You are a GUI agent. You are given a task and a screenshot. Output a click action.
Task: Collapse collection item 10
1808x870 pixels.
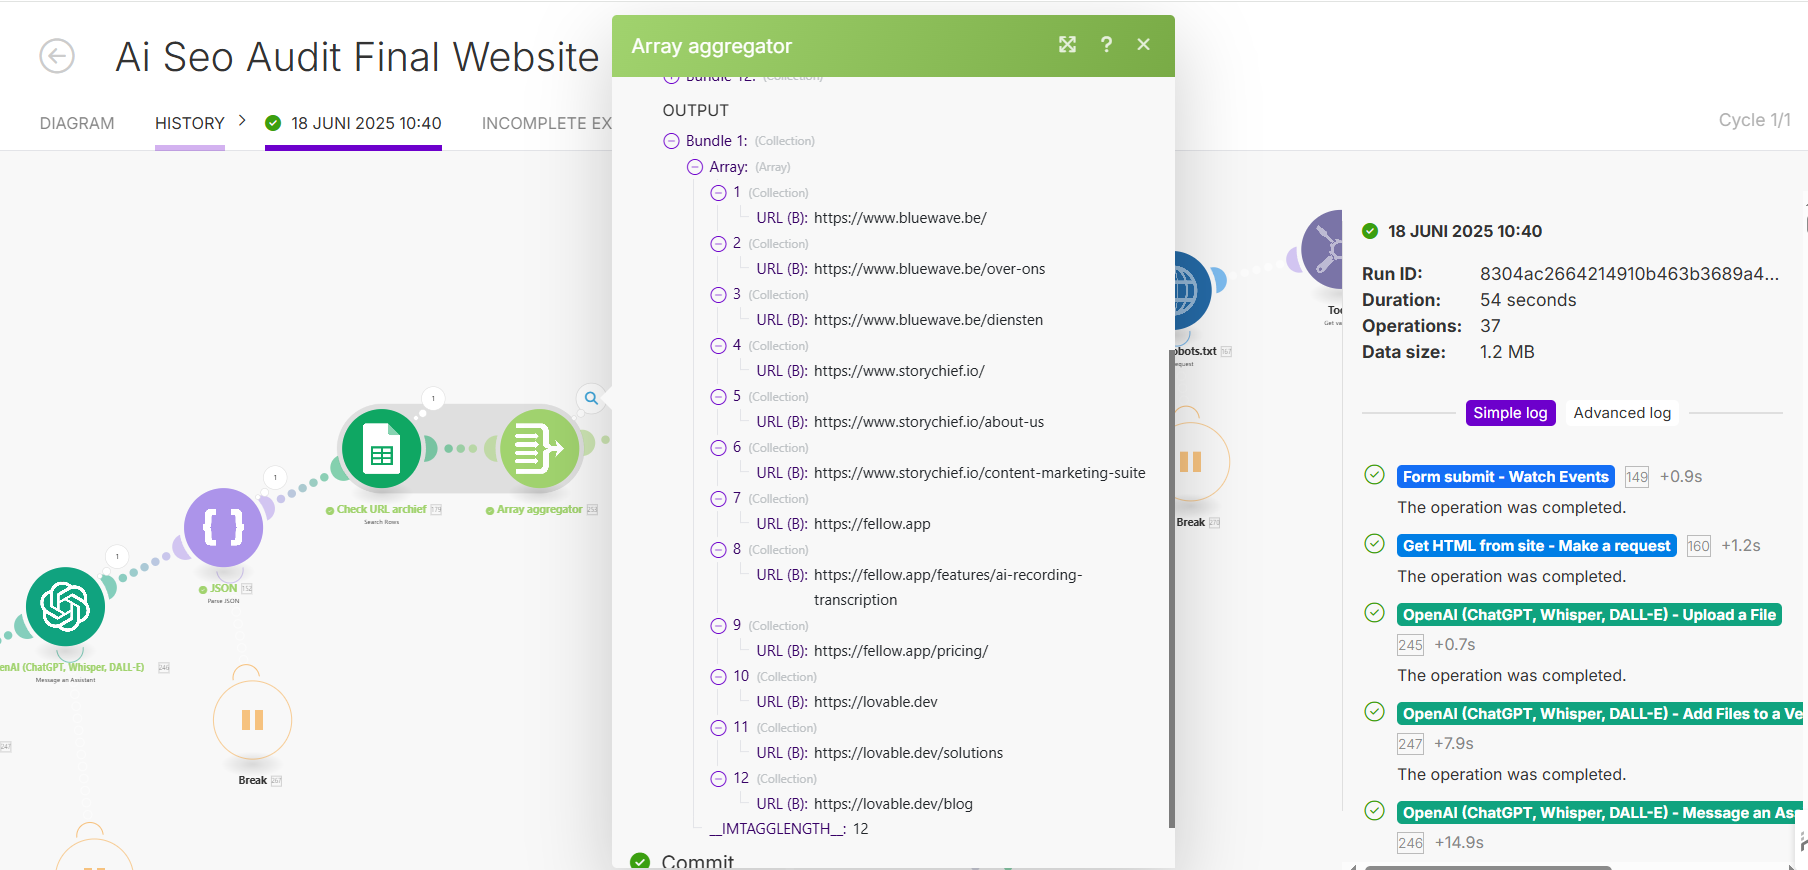click(718, 677)
